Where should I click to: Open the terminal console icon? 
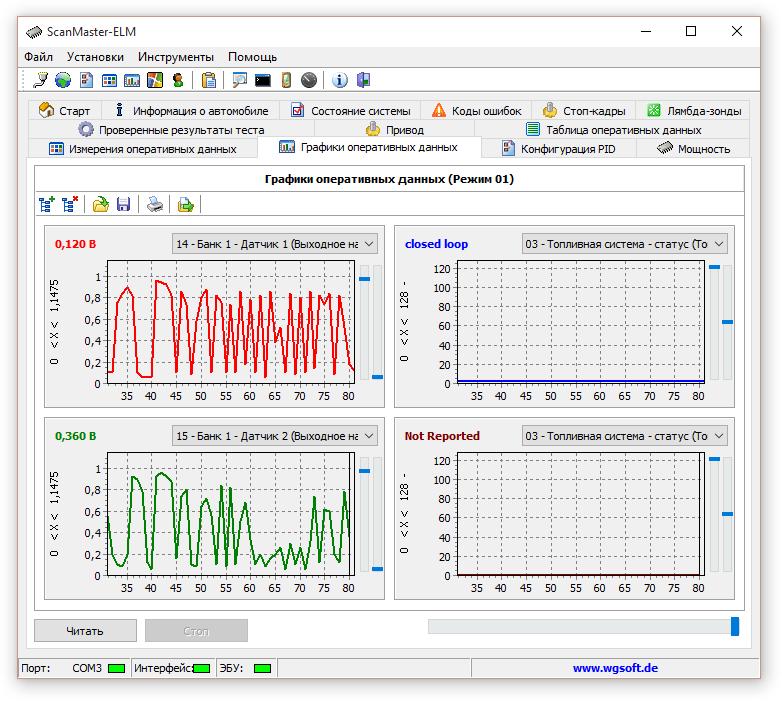(x=262, y=80)
